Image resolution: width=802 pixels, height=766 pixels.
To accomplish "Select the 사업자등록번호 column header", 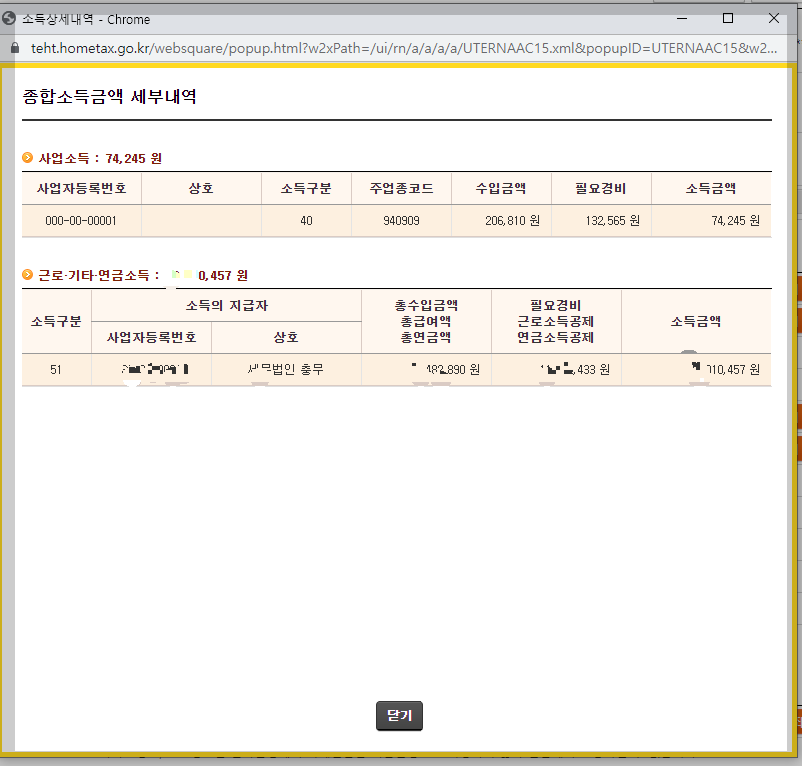I will (x=81, y=188).
